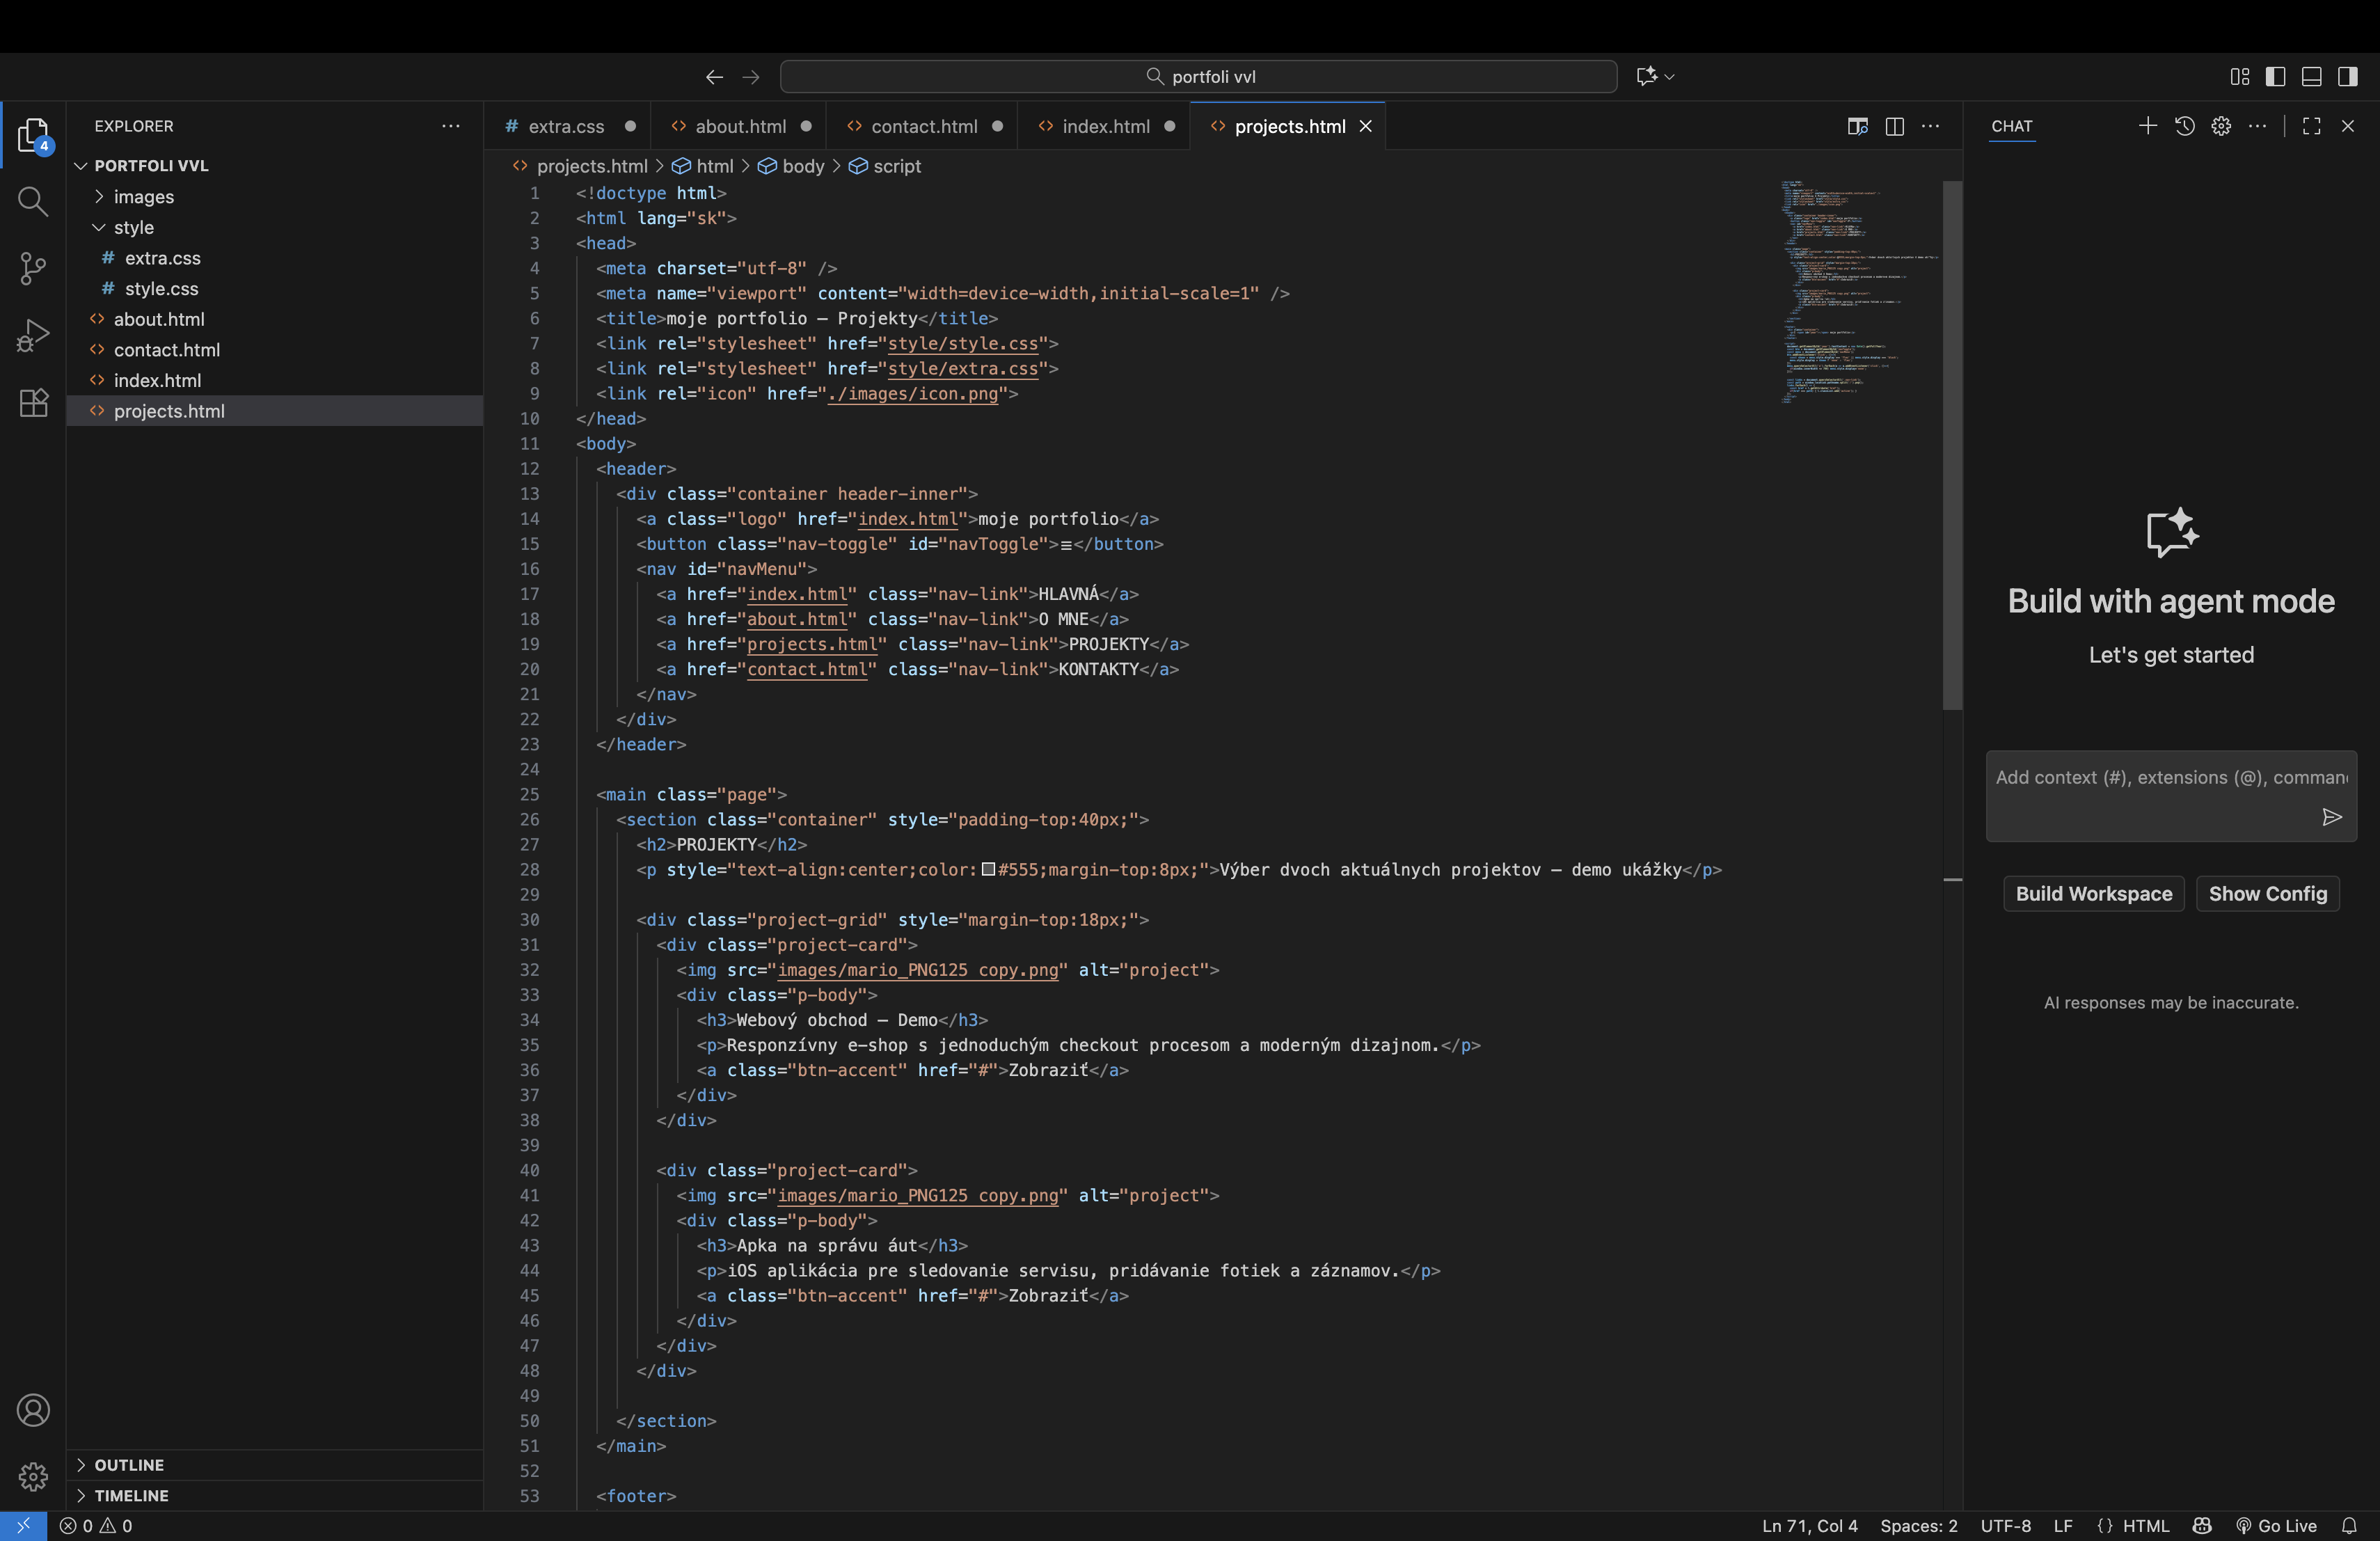Image resolution: width=2380 pixels, height=1541 pixels.
Task: Toggle the Primary Side Bar
Action: (x=2276, y=77)
